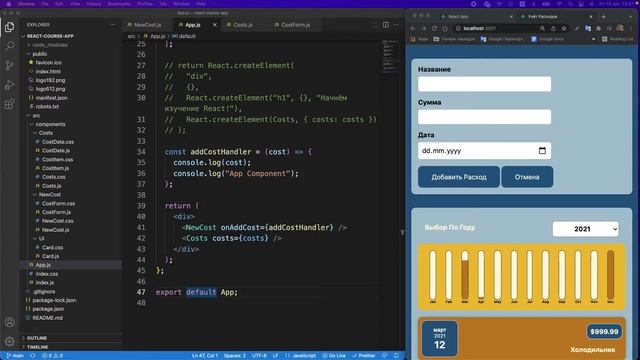
Task: Open a new Chrome tab
Action: coord(604,17)
